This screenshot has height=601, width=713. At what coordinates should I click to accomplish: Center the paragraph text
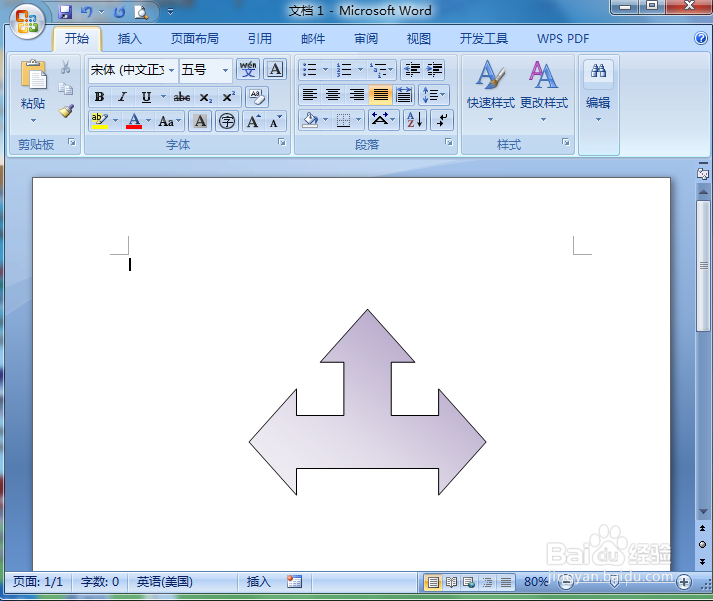click(333, 95)
